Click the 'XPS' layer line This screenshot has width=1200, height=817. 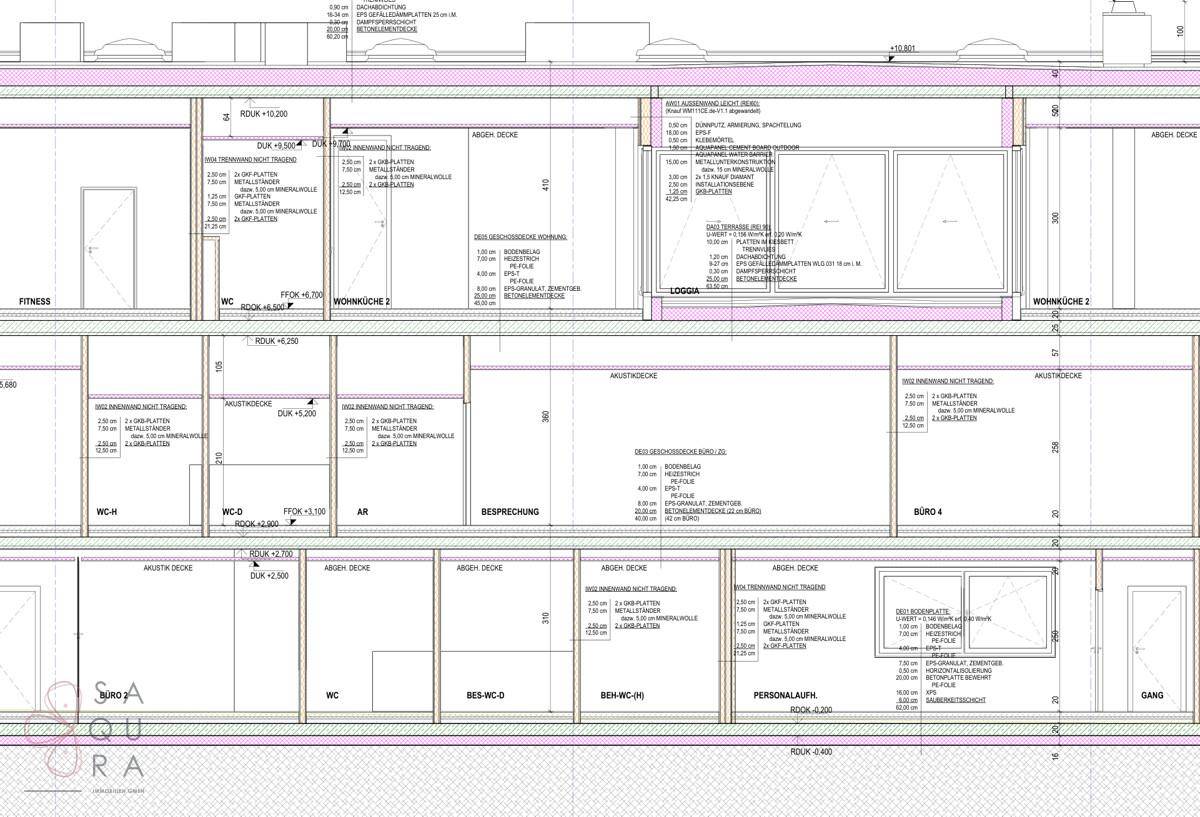pos(931,692)
